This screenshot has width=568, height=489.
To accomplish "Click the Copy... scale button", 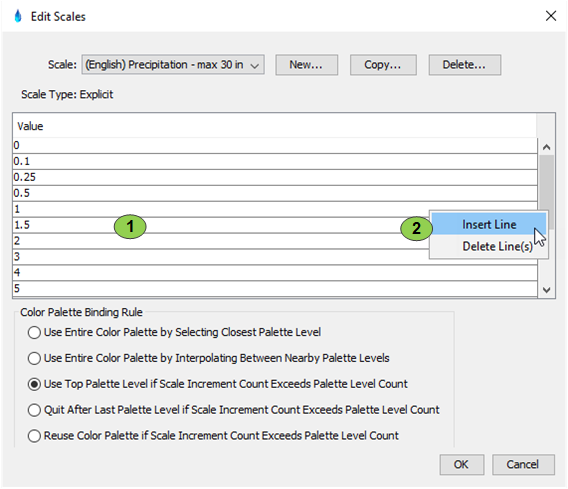I will (x=383, y=65).
